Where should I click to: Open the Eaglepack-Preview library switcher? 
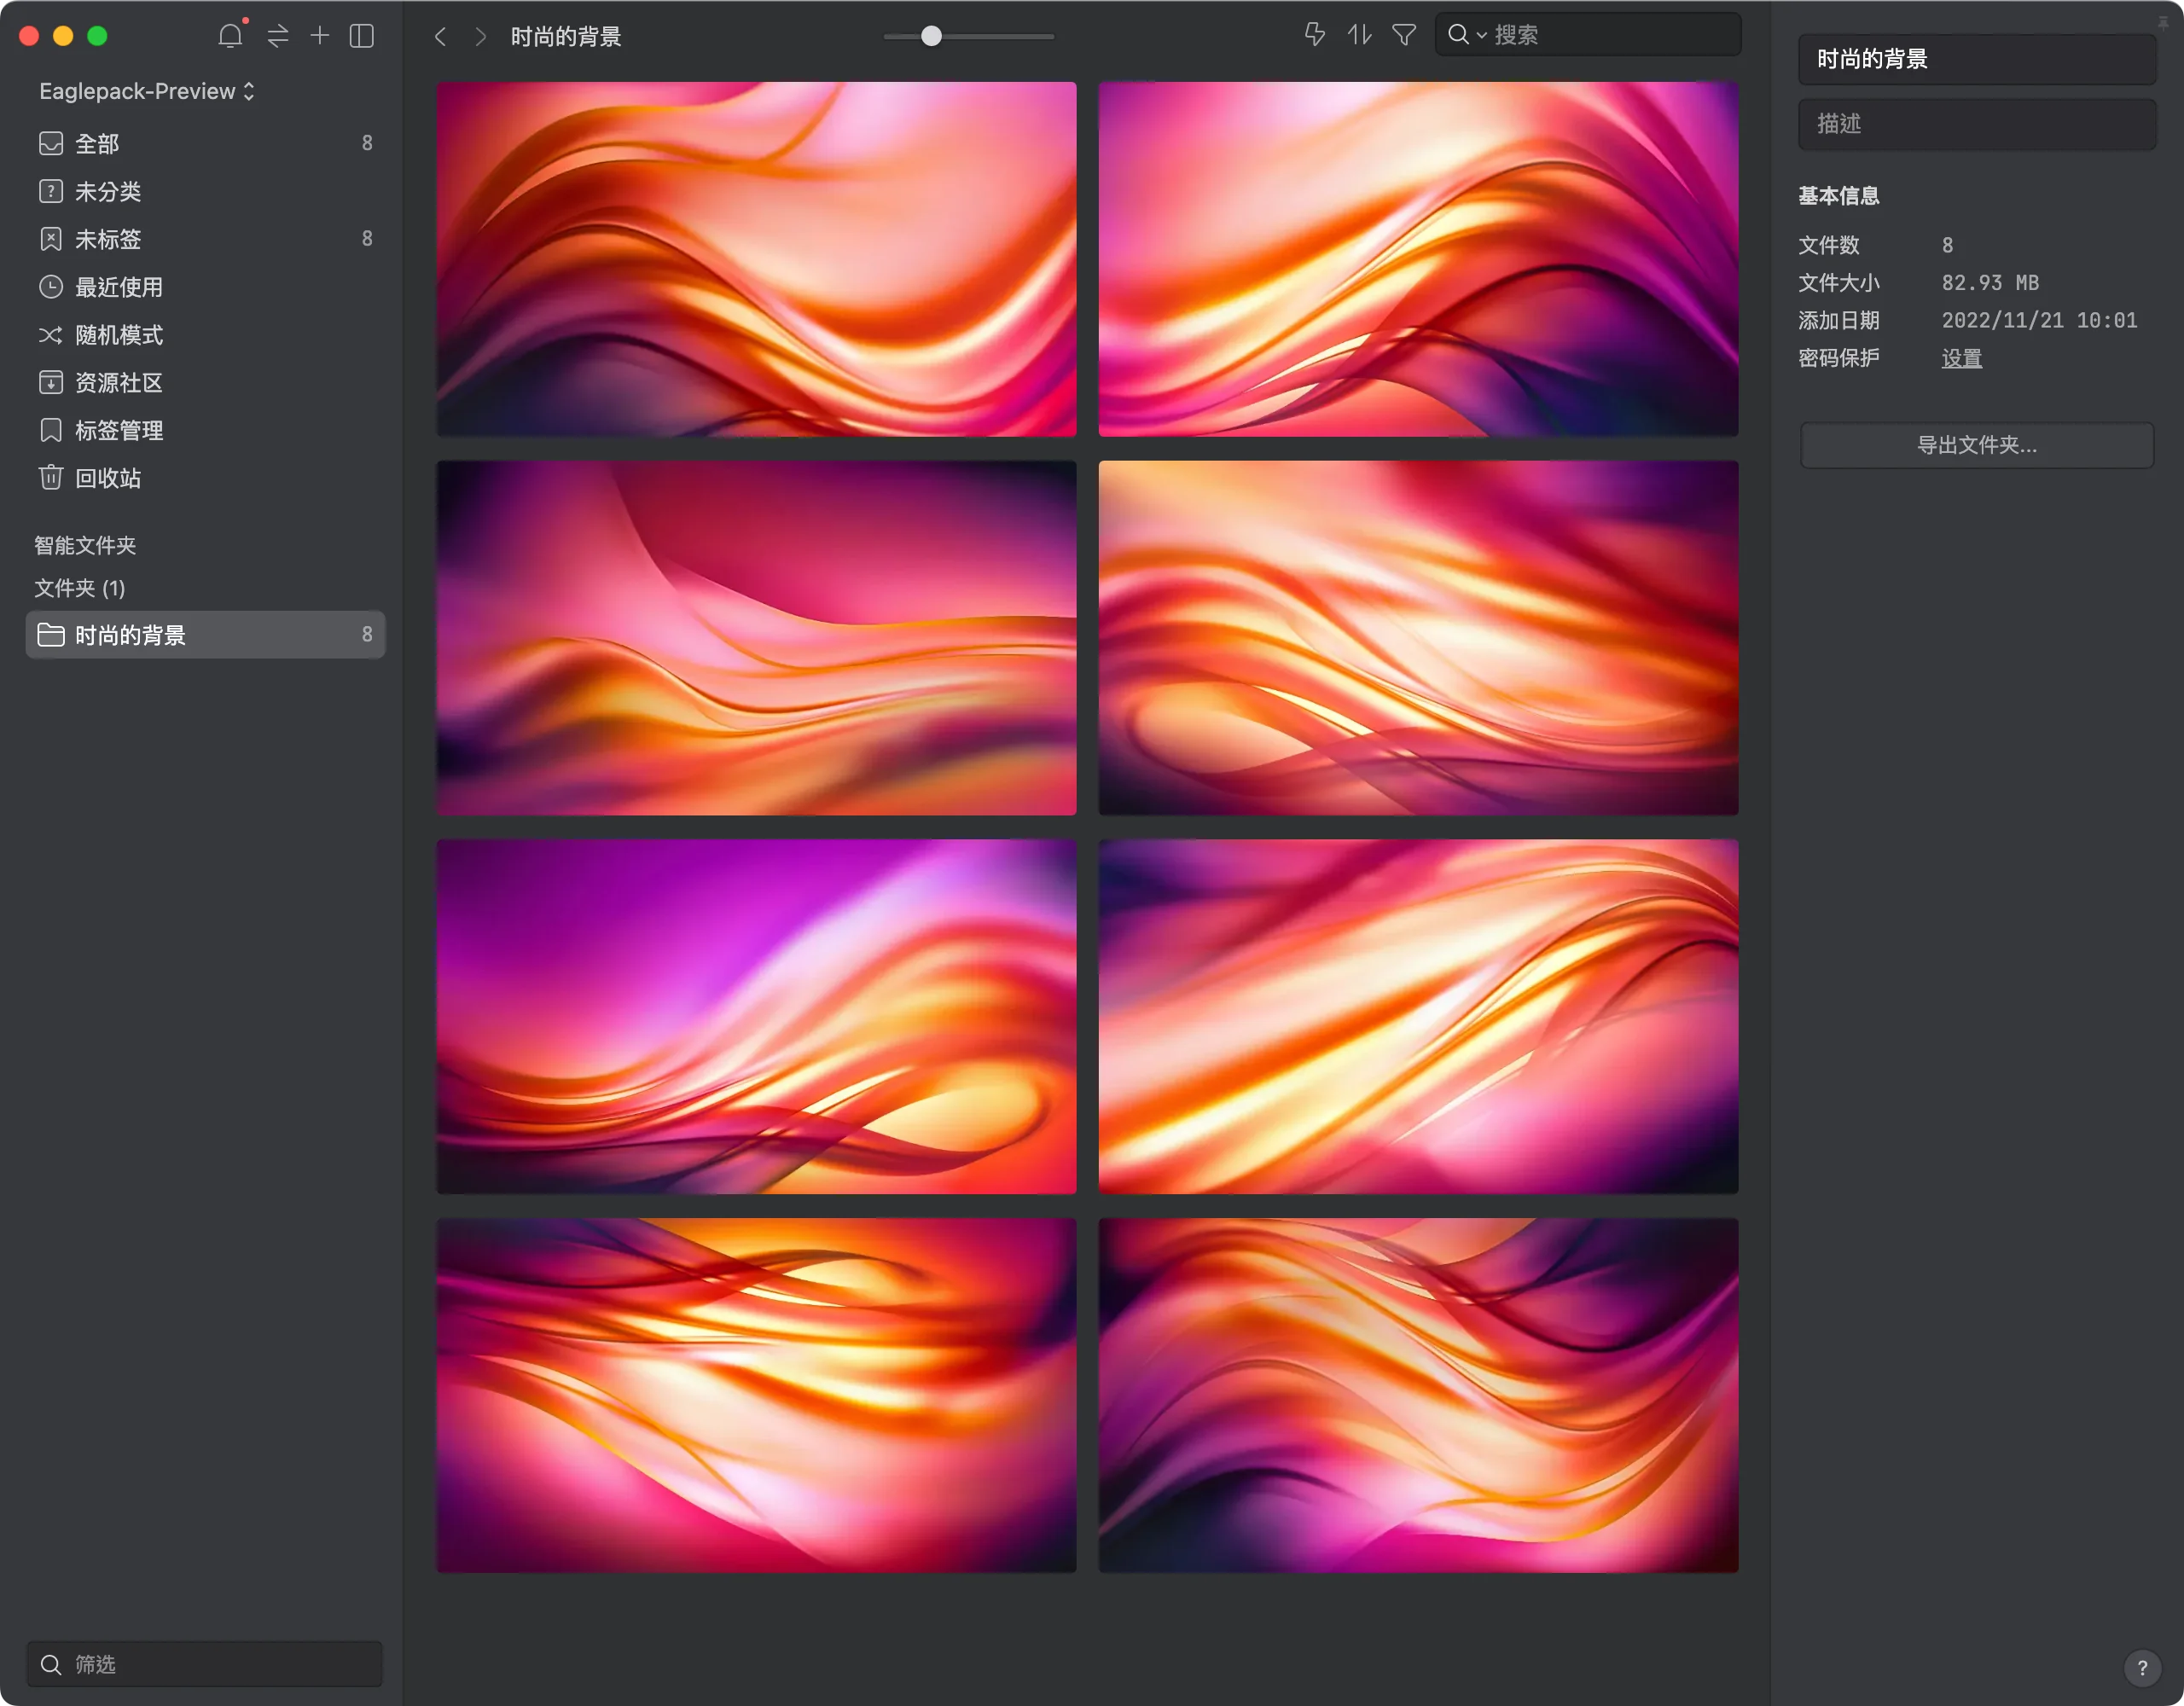pyautogui.click(x=147, y=91)
